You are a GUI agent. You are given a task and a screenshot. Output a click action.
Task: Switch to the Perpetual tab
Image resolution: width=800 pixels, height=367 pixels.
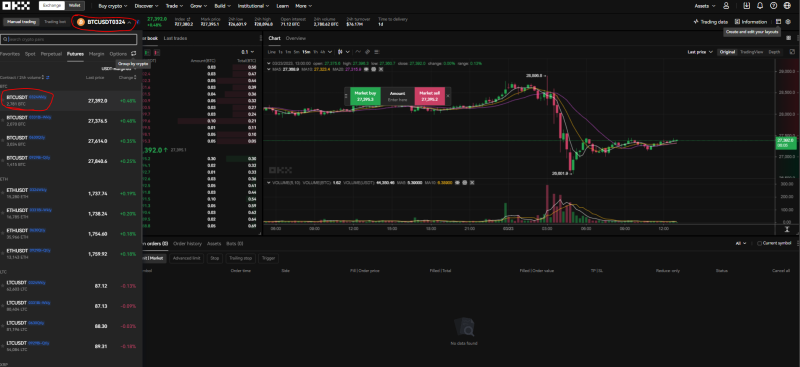[x=51, y=54]
